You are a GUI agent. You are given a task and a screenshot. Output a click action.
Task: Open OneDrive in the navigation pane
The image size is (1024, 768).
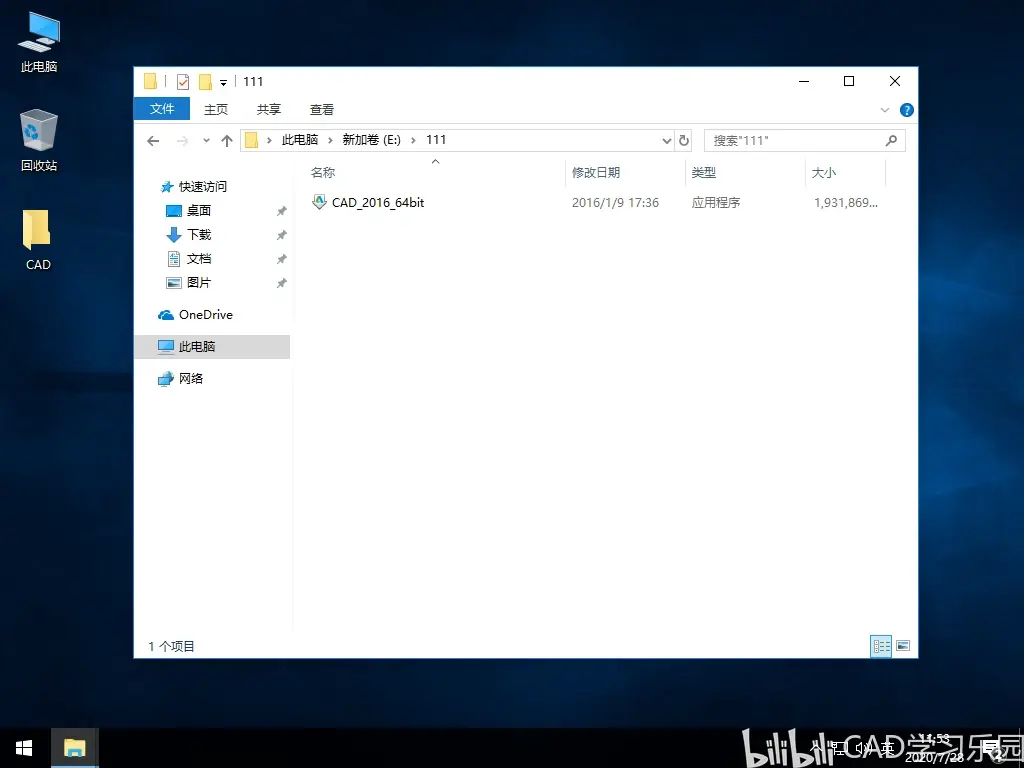pyautogui.click(x=205, y=315)
